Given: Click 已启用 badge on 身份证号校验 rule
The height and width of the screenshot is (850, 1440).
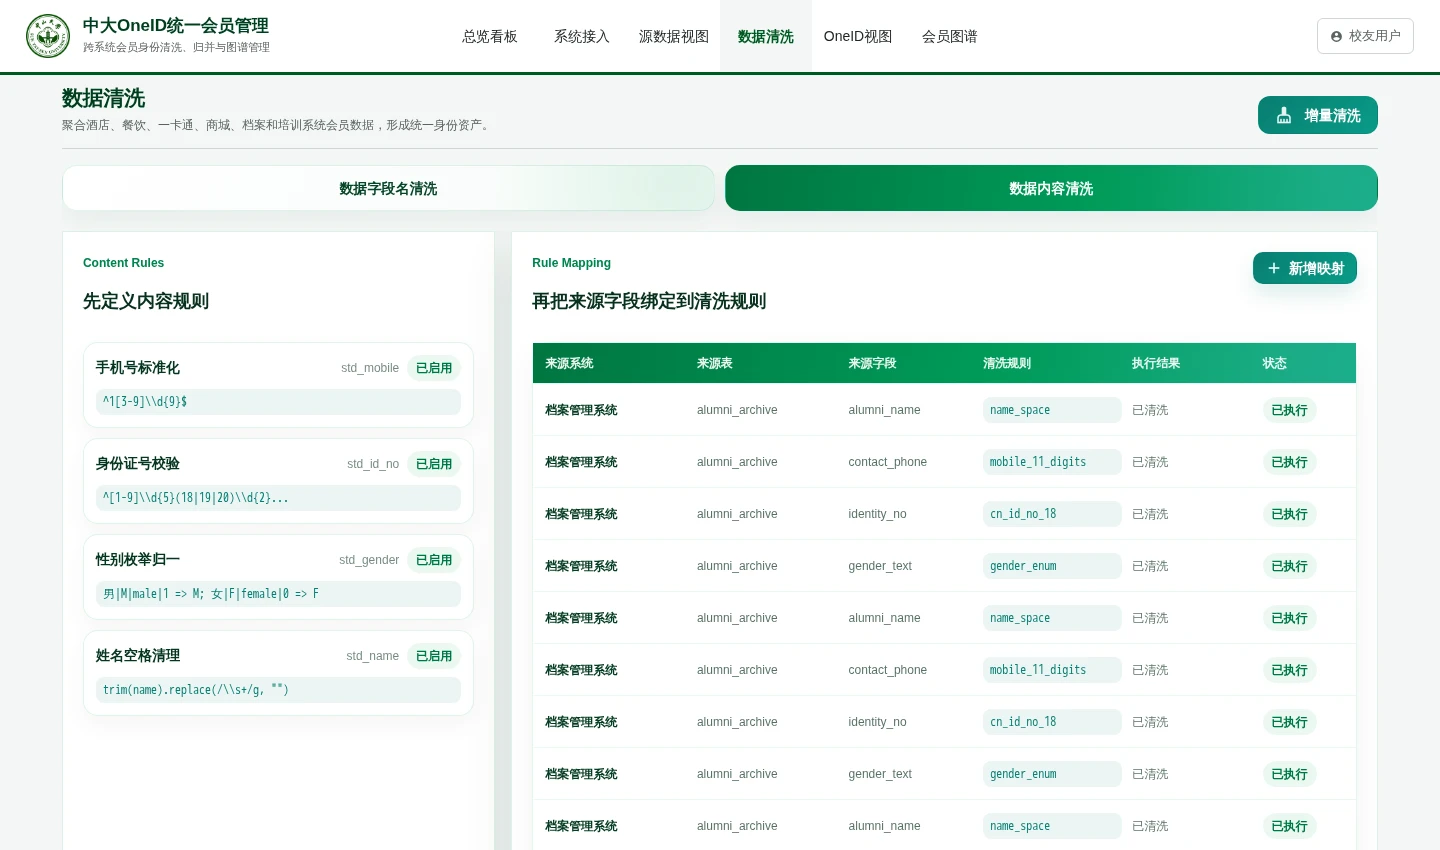Looking at the screenshot, I should (434, 464).
